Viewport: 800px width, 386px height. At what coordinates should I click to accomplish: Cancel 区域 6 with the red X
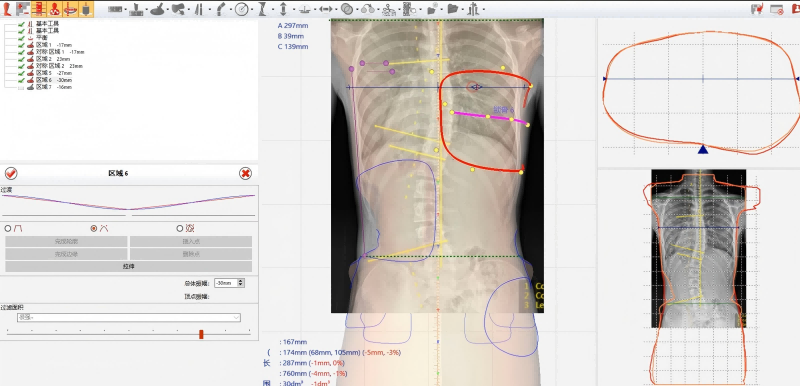(245, 173)
